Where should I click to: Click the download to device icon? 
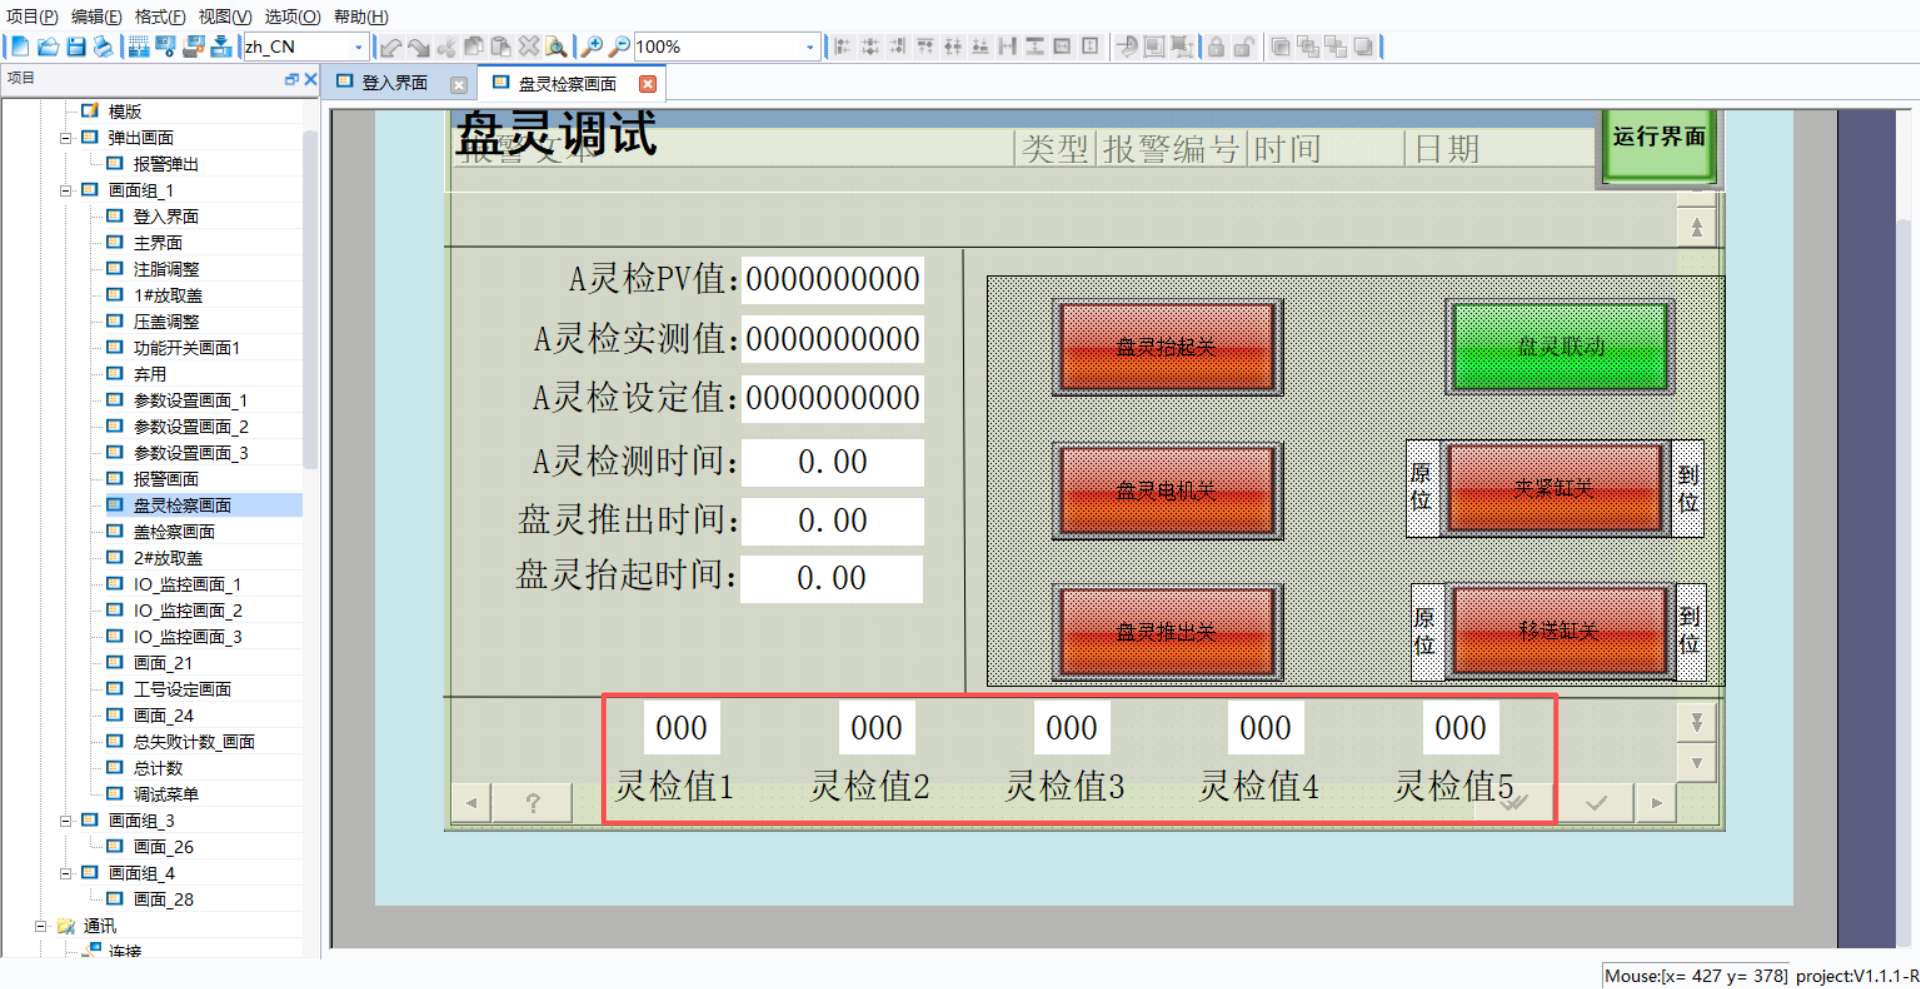[221, 46]
